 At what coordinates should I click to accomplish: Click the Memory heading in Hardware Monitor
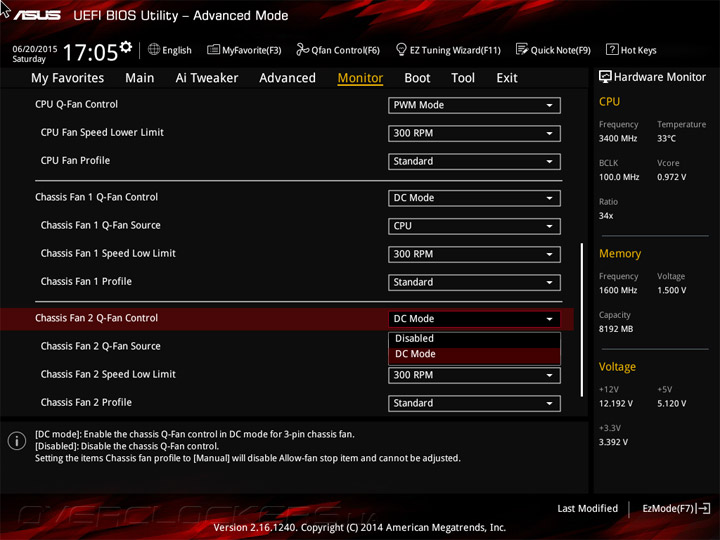620,253
